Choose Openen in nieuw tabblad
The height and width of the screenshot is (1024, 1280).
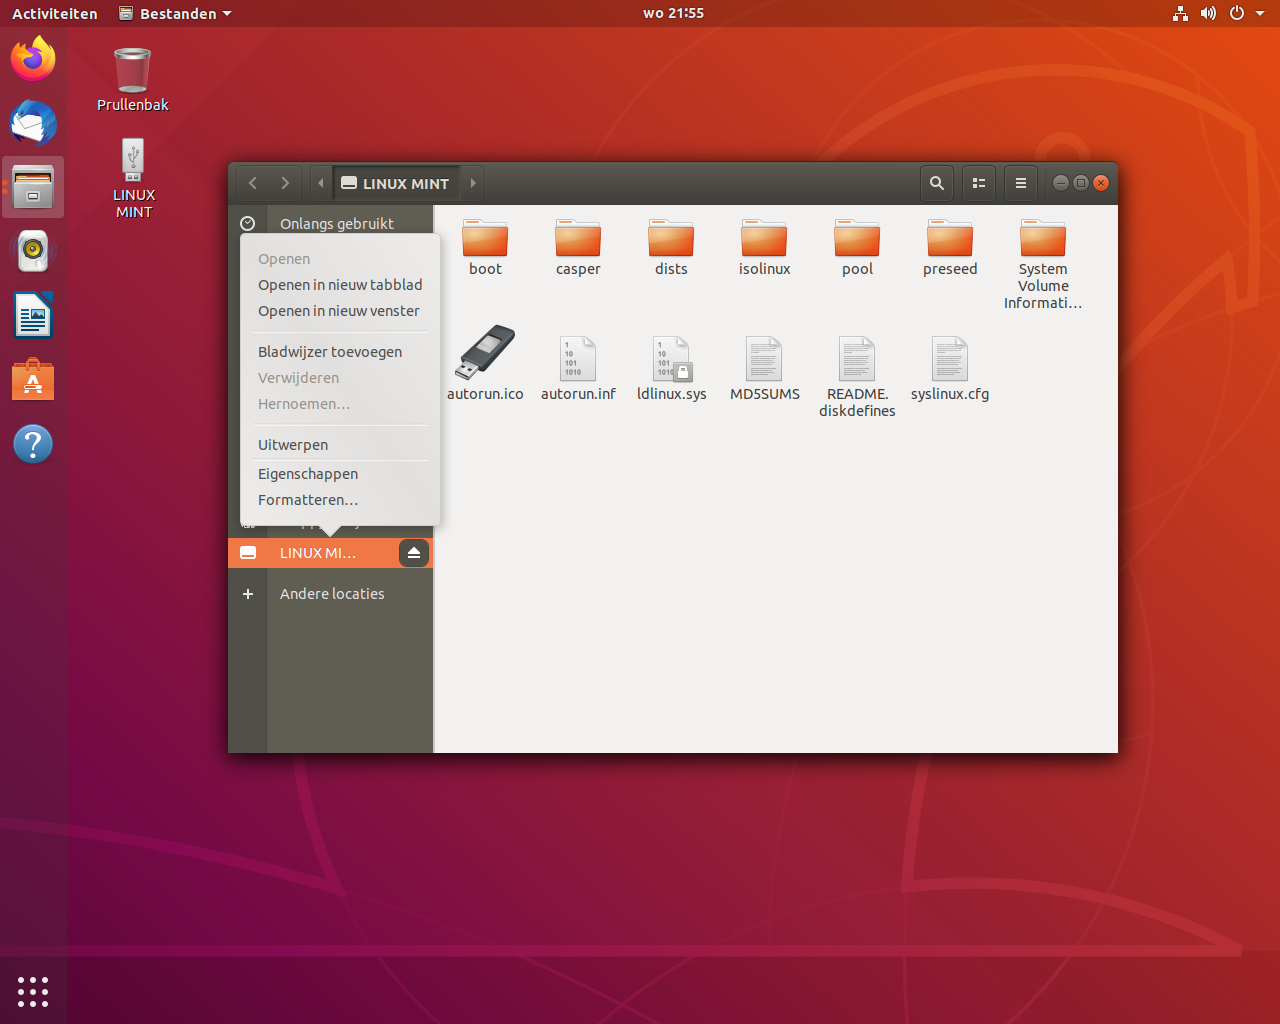click(x=340, y=285)
